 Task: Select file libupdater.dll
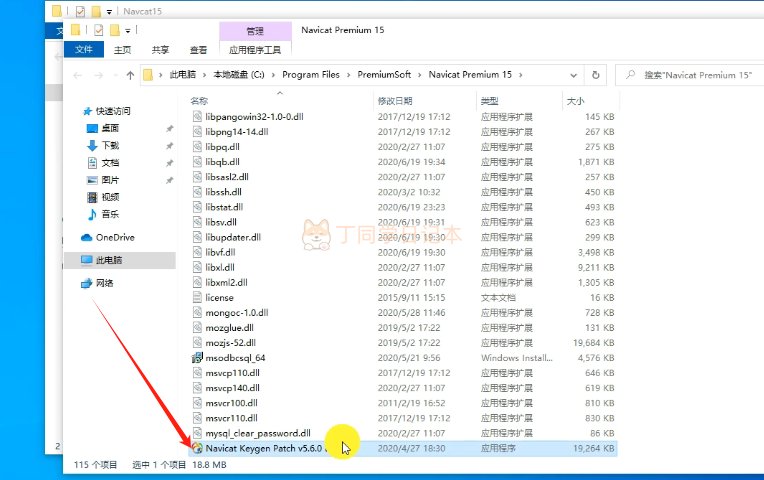click(x=233, y=237)
